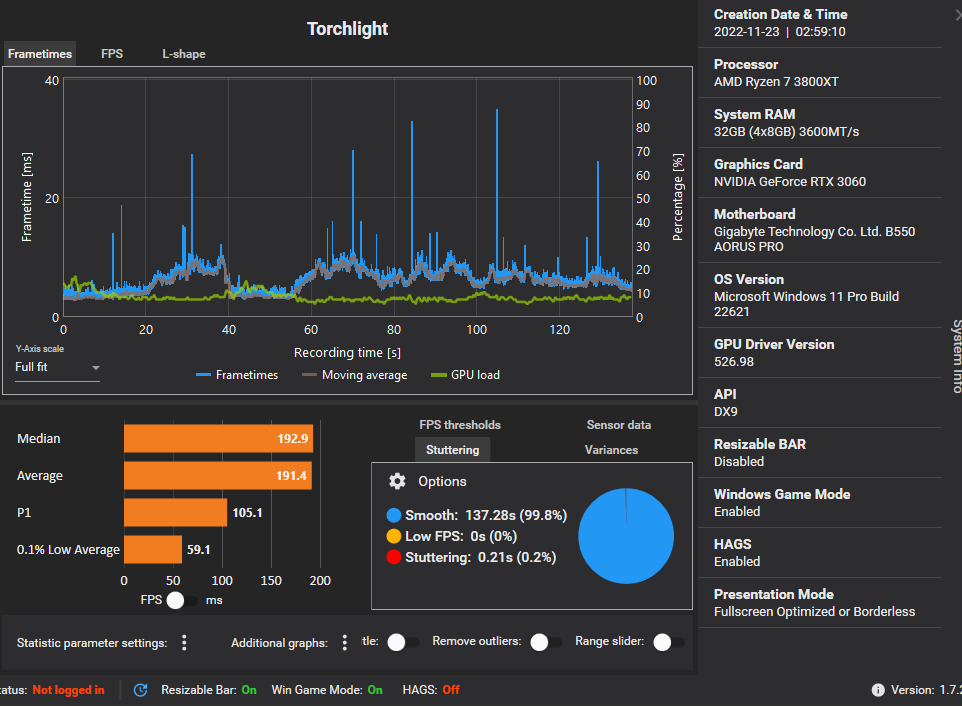Toggle Frametimes series in chart legend

point(237,375)
